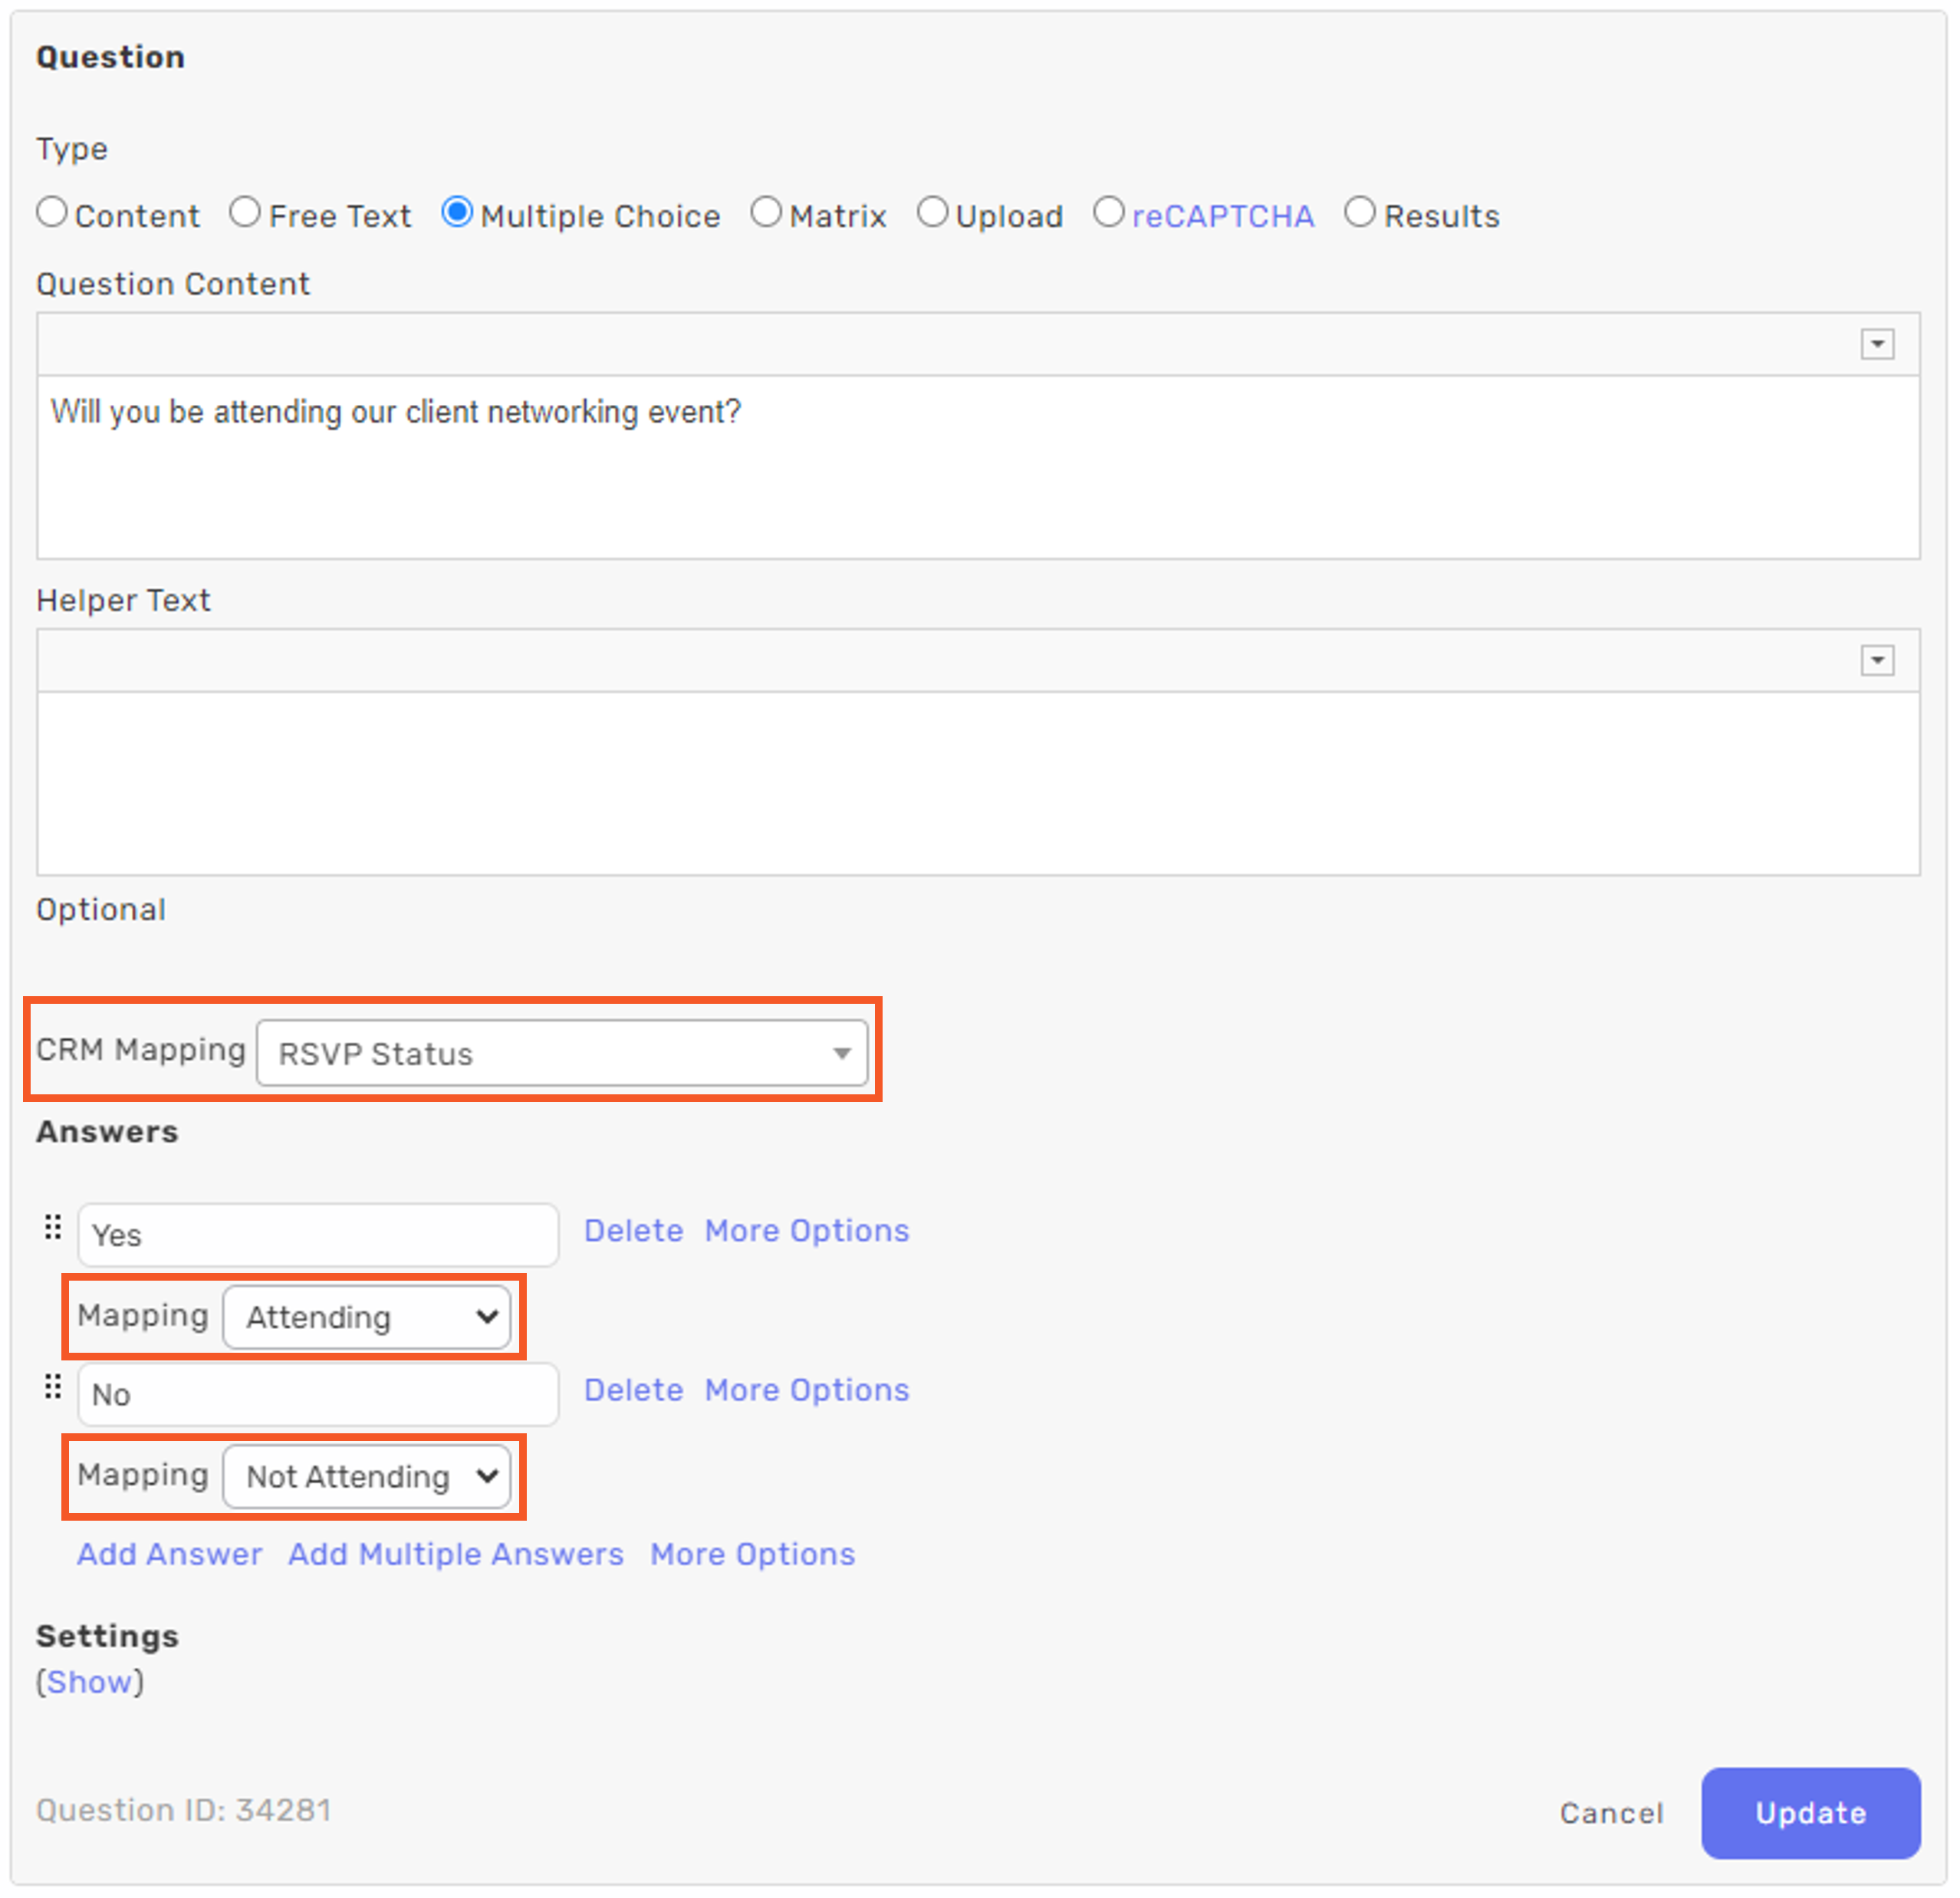Expand Question Content editor toolbar arrow

coord(1877,345)
